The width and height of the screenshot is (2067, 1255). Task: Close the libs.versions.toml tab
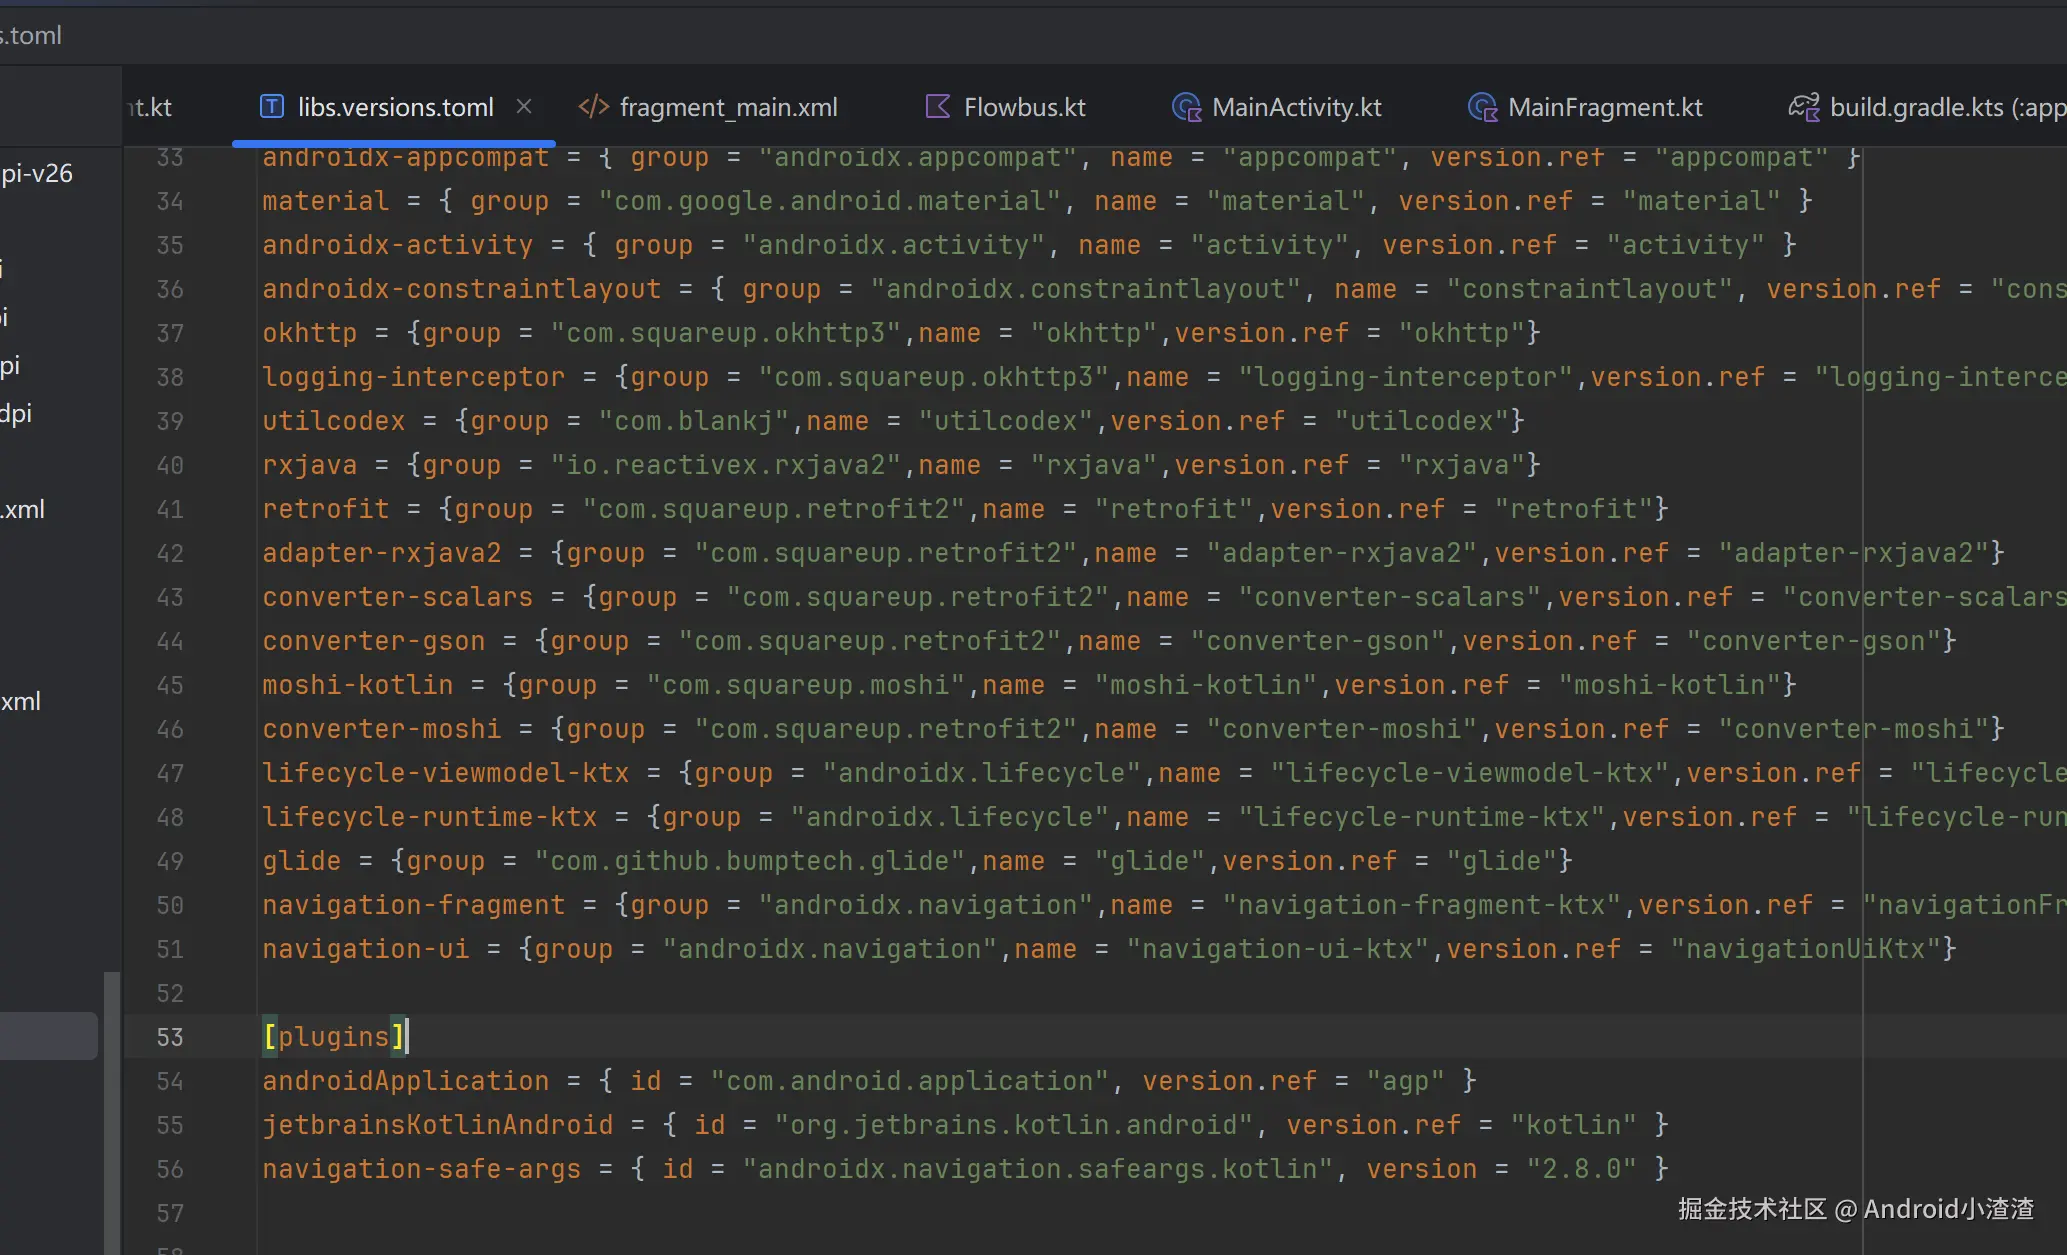click(x=524, y=106)
